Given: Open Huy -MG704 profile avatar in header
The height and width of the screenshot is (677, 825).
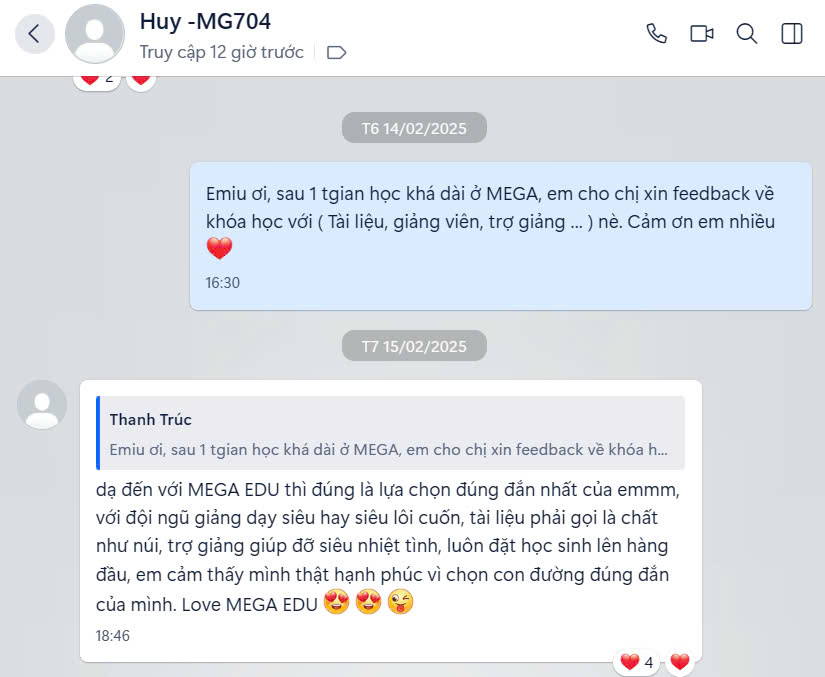Looking at the screenshot, I should [x=95, y=34].
